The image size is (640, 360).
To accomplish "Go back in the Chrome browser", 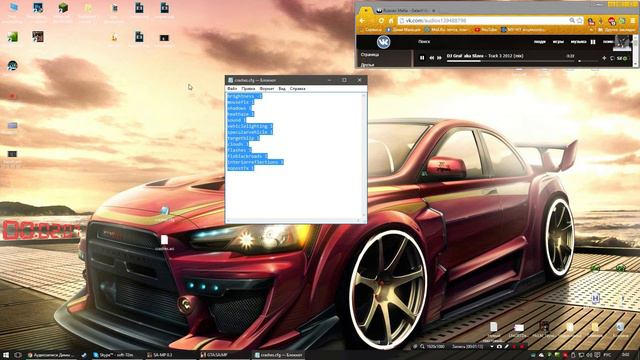I will [362, 20].
